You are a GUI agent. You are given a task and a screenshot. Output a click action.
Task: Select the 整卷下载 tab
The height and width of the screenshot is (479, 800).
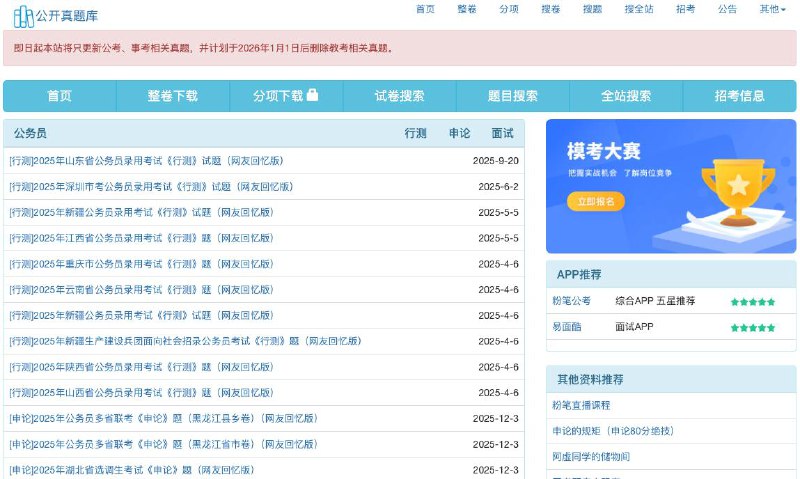pos(173,96)
